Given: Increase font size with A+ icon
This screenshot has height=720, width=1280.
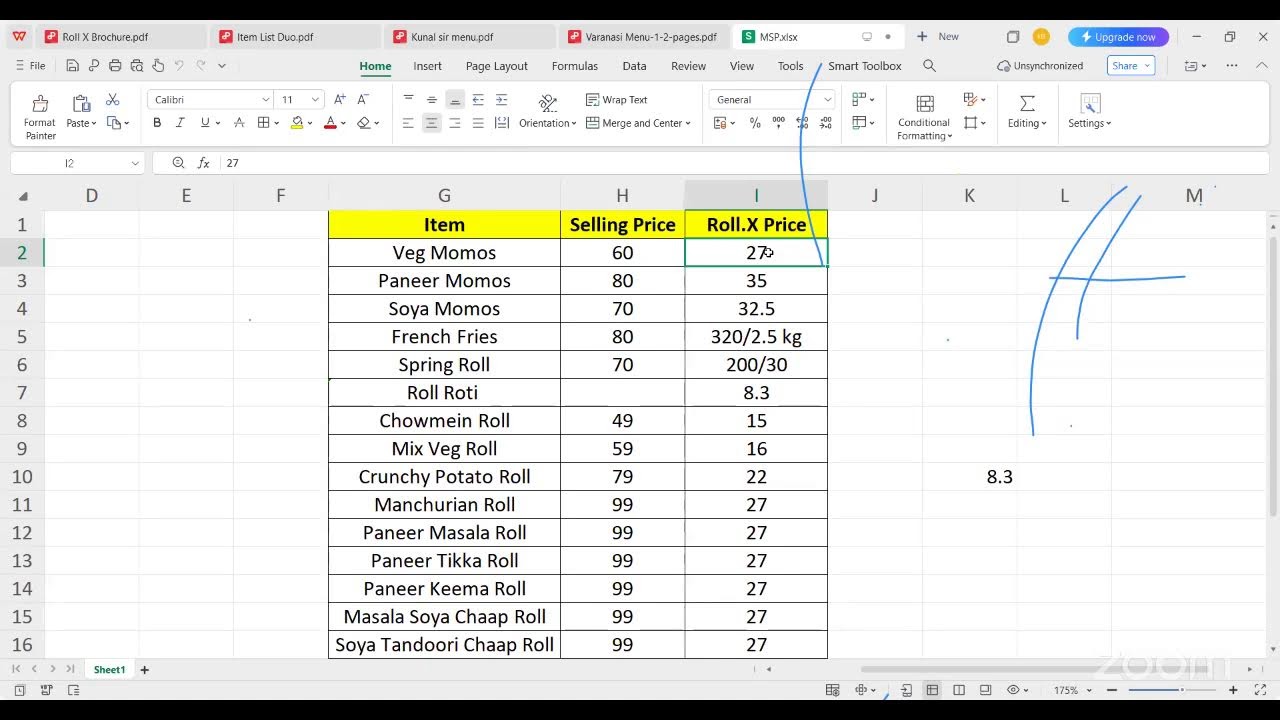Looking at the screenshot, I should (x=340, y=100).
